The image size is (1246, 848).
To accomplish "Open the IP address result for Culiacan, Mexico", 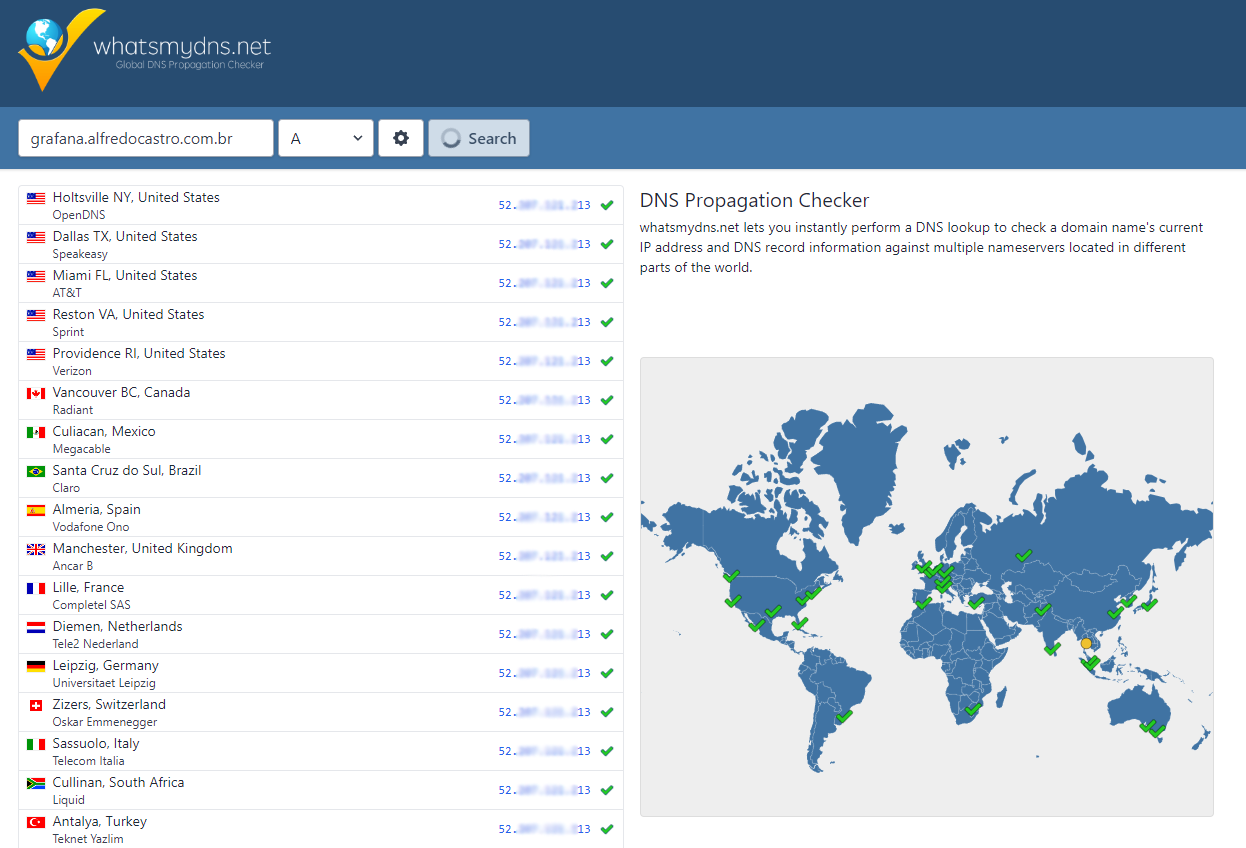I will [x=545, y=439].
